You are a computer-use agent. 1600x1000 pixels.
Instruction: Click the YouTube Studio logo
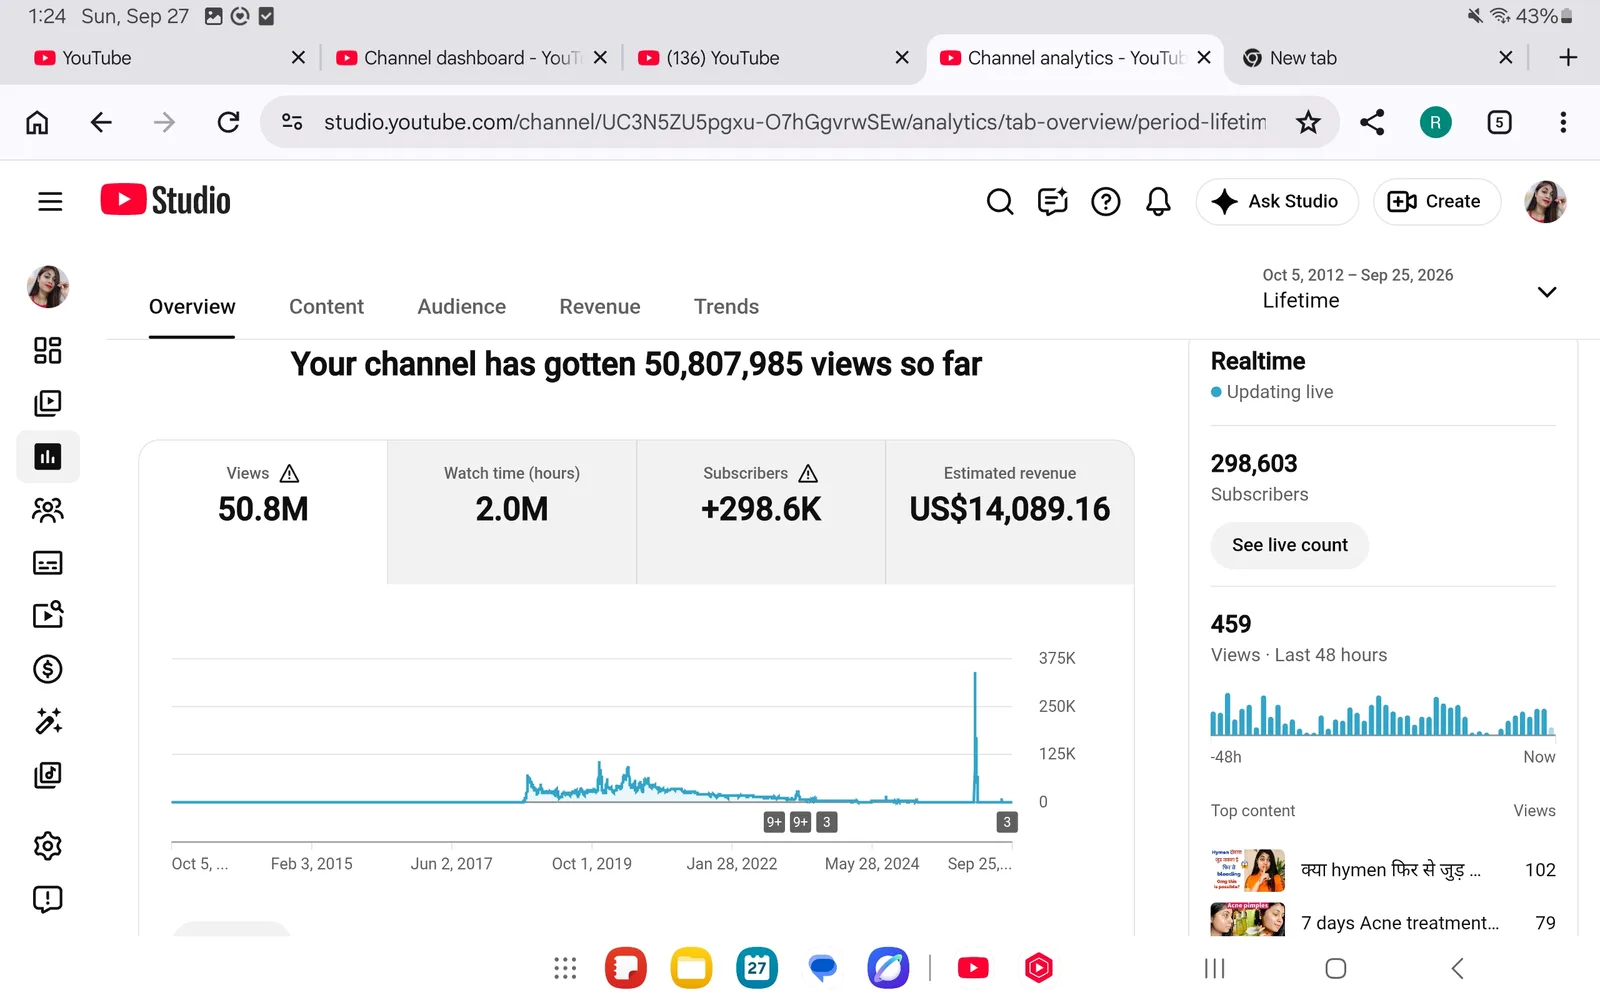(x=165, y=200)
